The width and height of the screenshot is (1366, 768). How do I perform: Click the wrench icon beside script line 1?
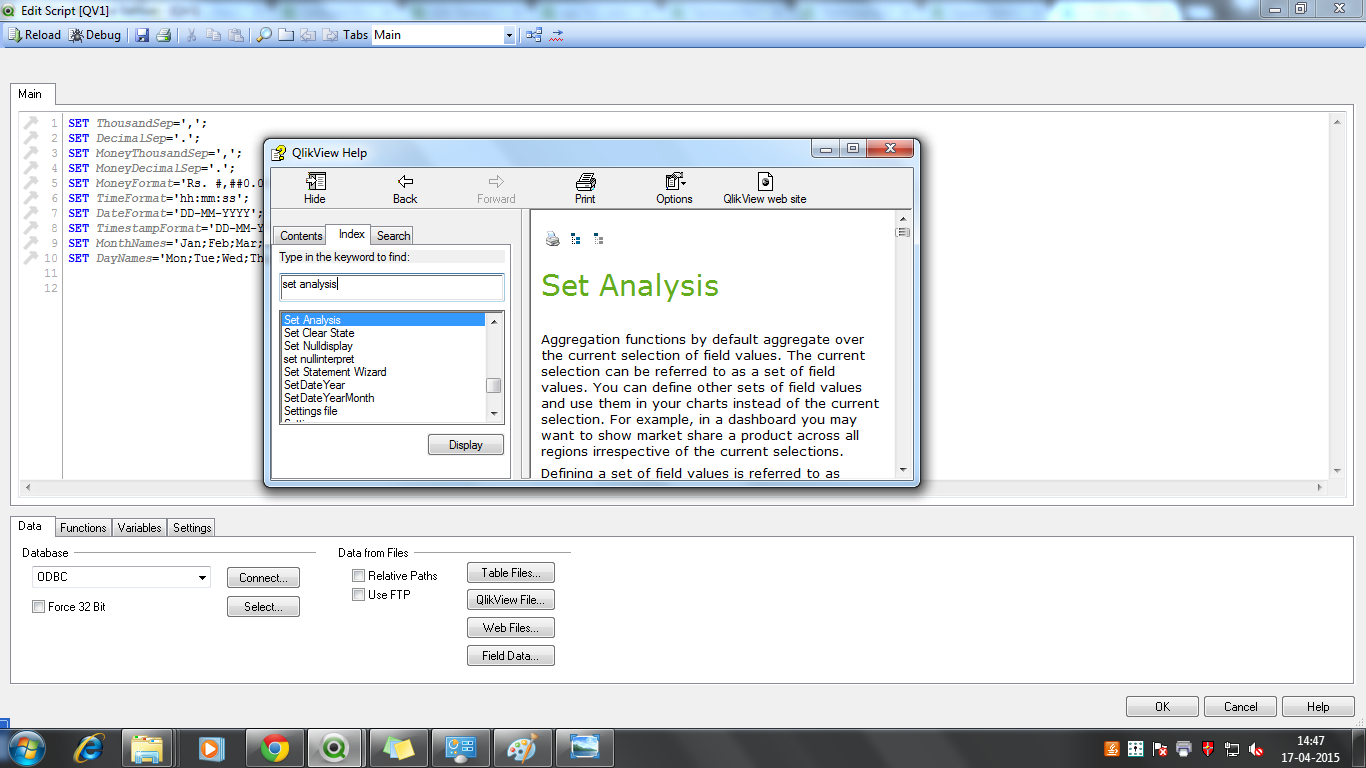click(31, 123)
